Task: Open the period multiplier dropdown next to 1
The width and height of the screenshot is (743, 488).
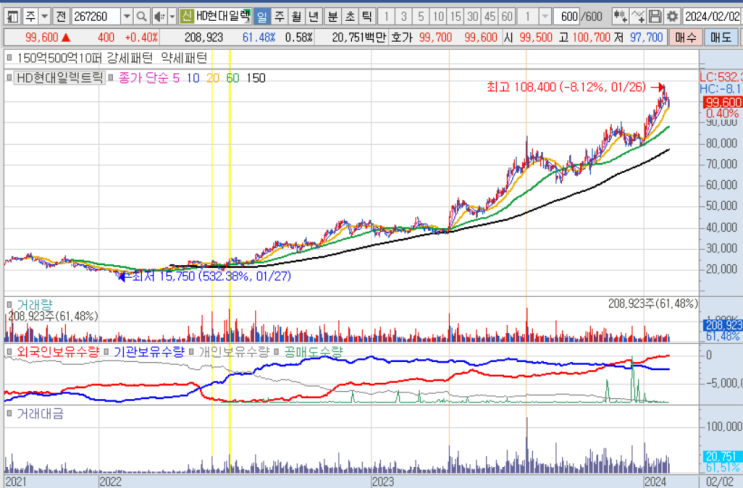Action: click(x=543, y=17)
